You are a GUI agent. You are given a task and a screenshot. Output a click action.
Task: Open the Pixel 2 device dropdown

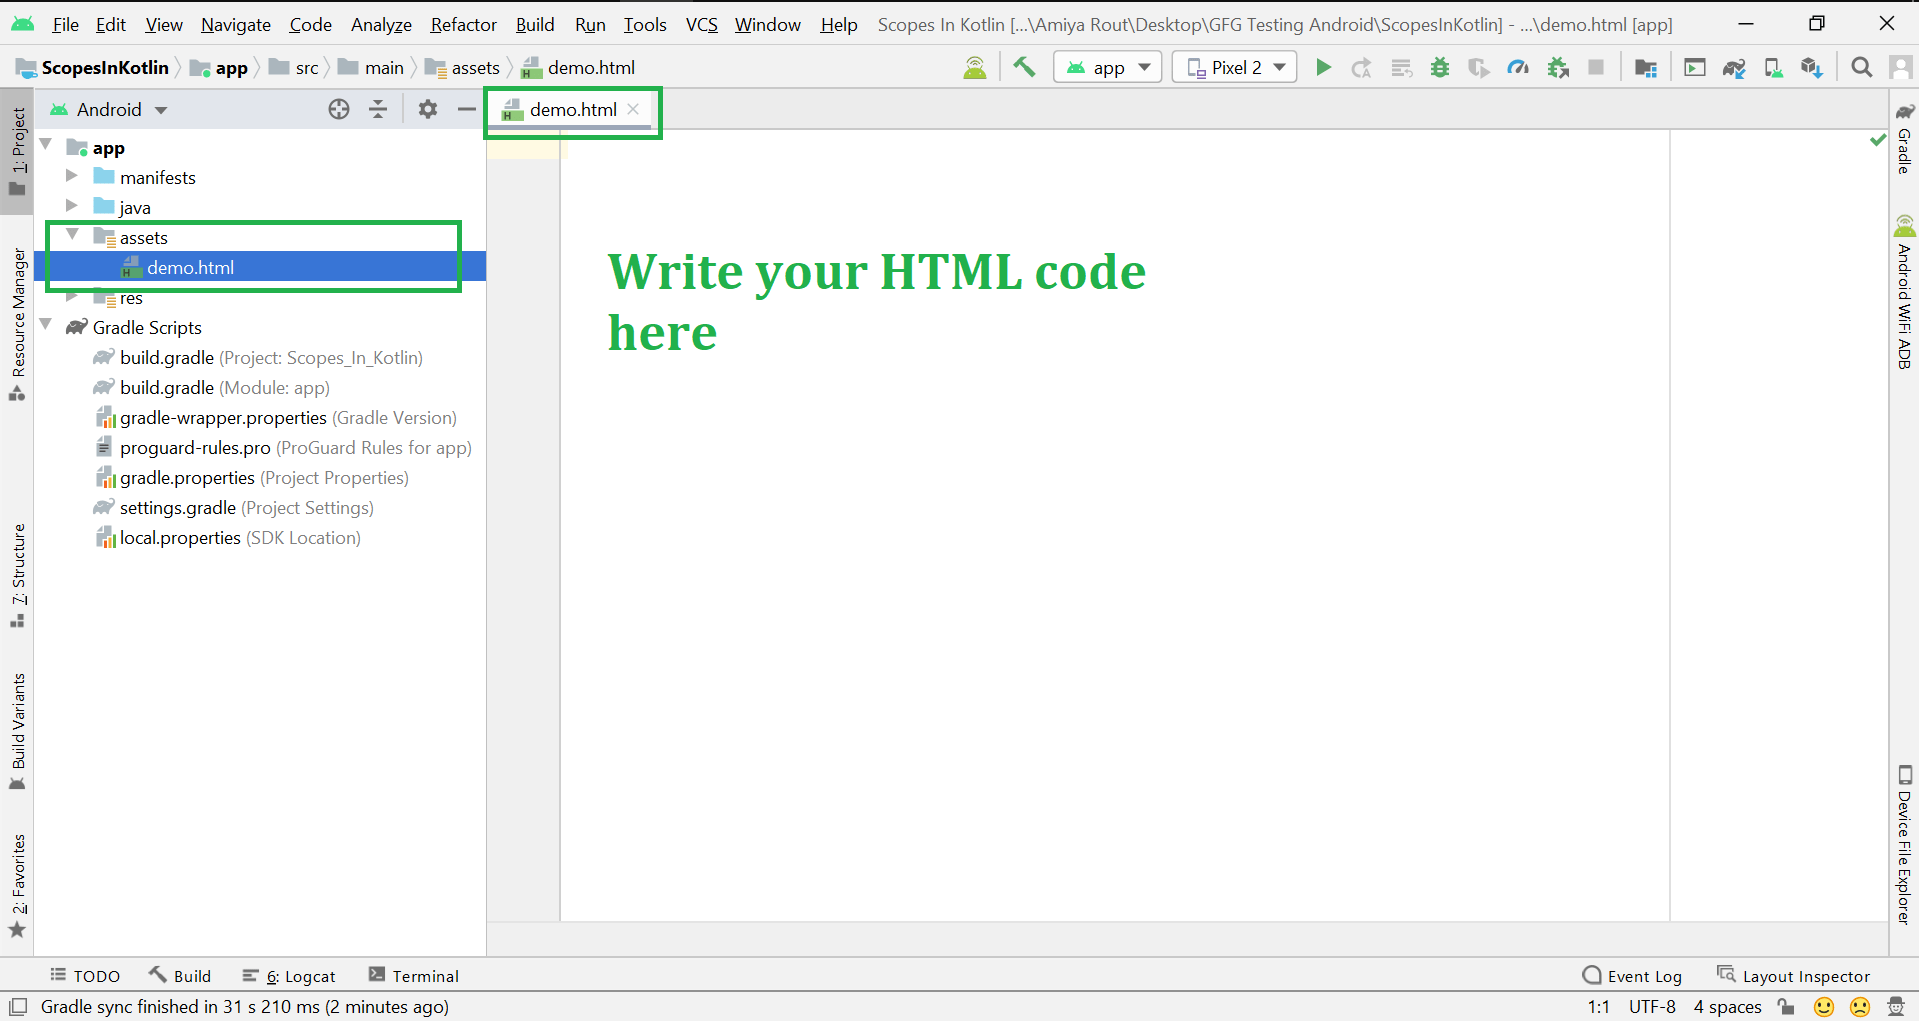pyautogui.click(x=1234, y=67)
